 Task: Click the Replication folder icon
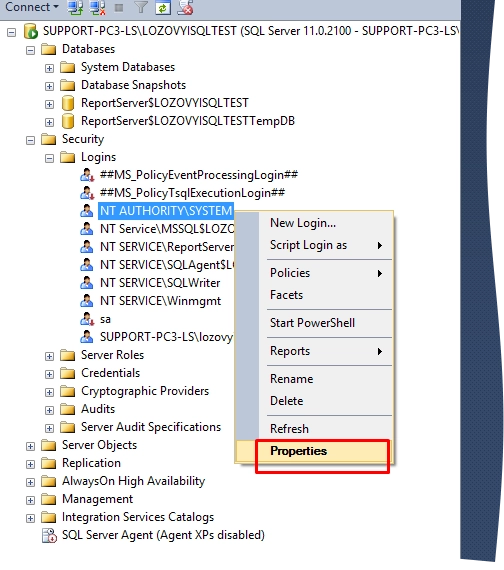coord(49,463)
